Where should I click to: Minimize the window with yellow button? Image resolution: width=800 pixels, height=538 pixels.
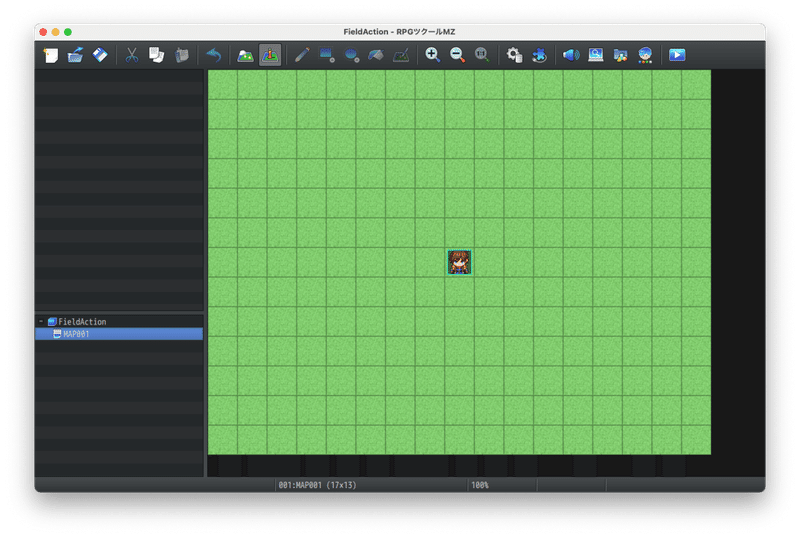pos(56,32)
